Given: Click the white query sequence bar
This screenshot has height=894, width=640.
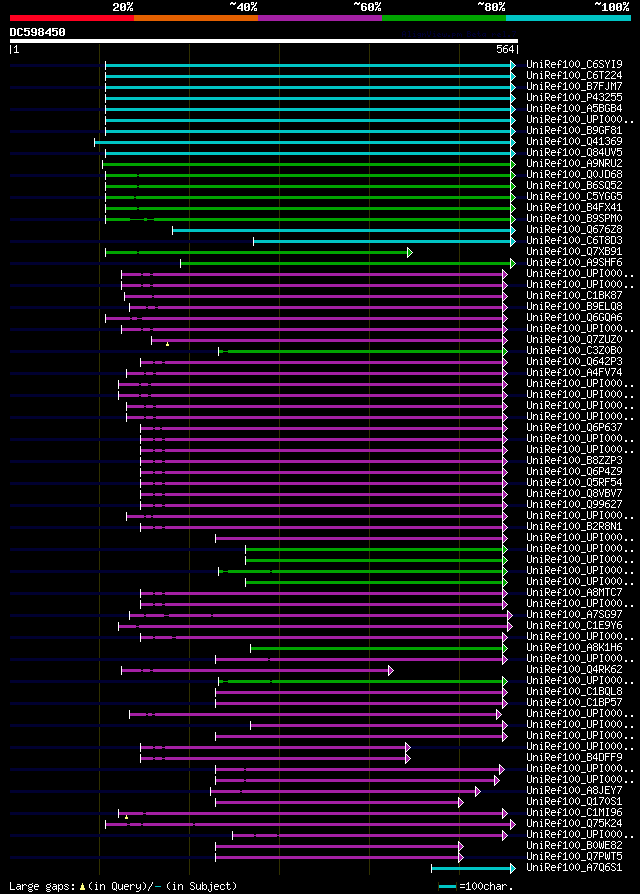Looking at the screenshot, I should [263, 41].
